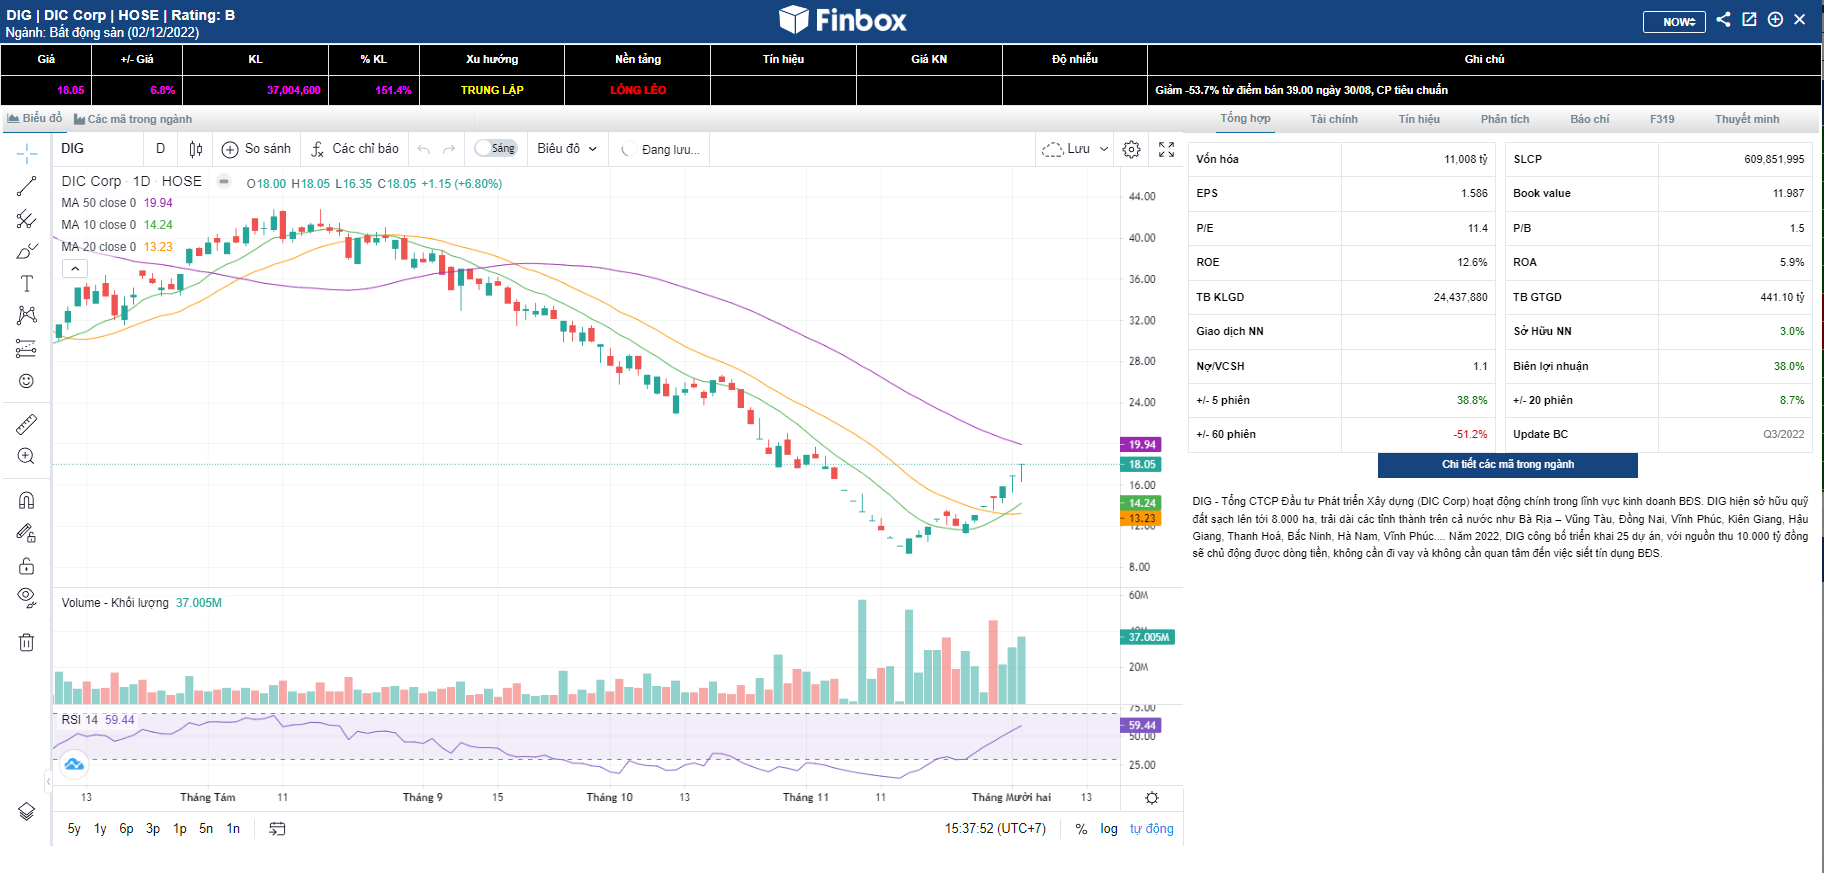Image resolution: width=1824 pixels, height=873 pixels.
Task: Open the emoji icons tool
Action: (27, 381)
